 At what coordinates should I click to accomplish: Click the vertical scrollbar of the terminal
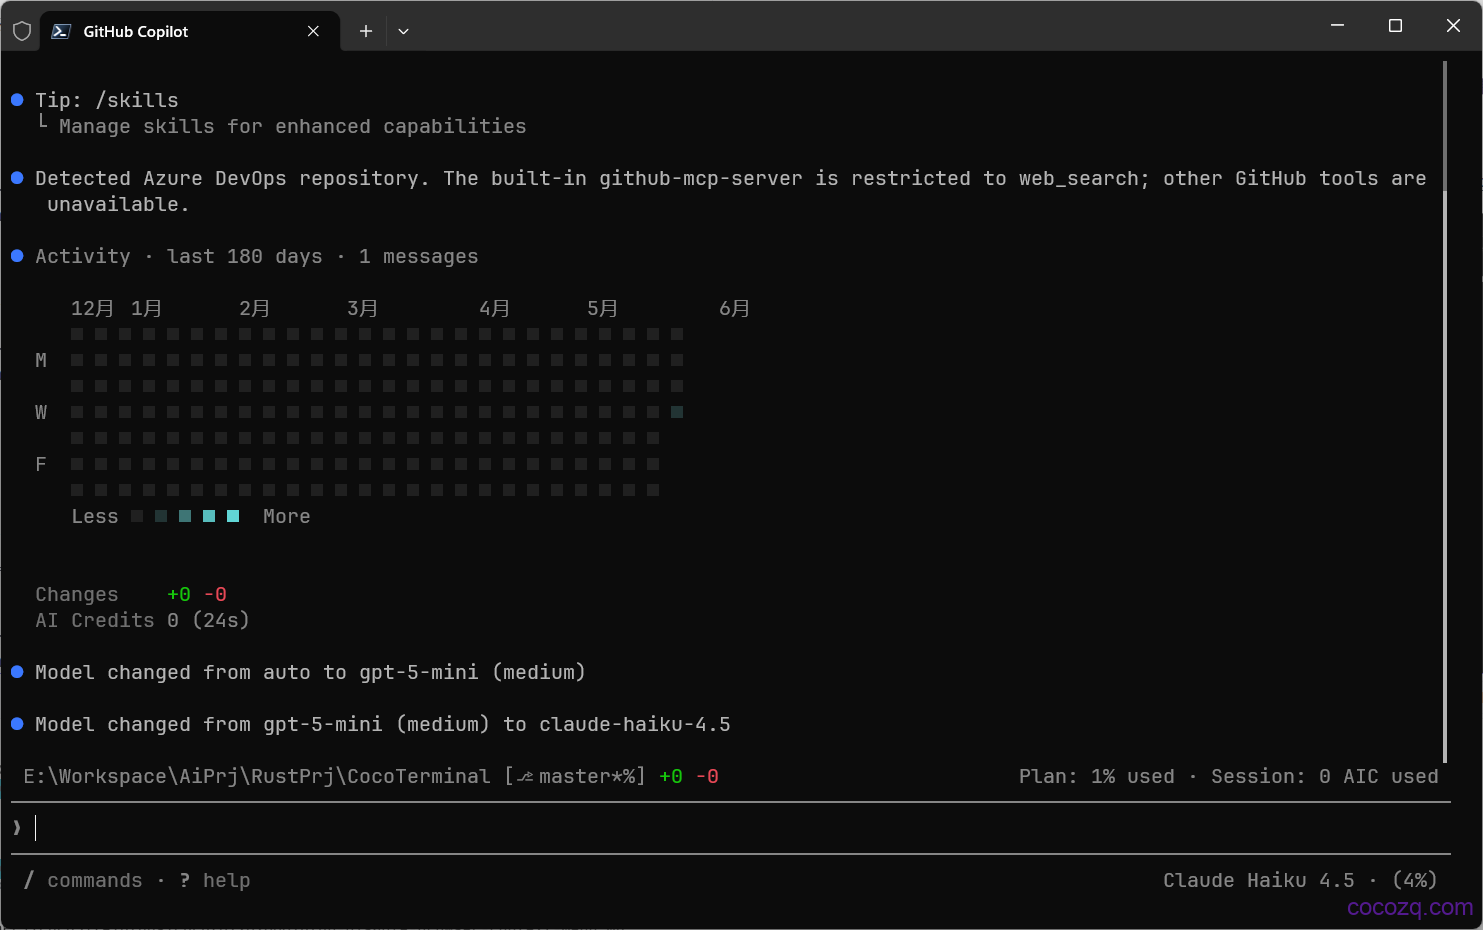(x=1445, y=411)
